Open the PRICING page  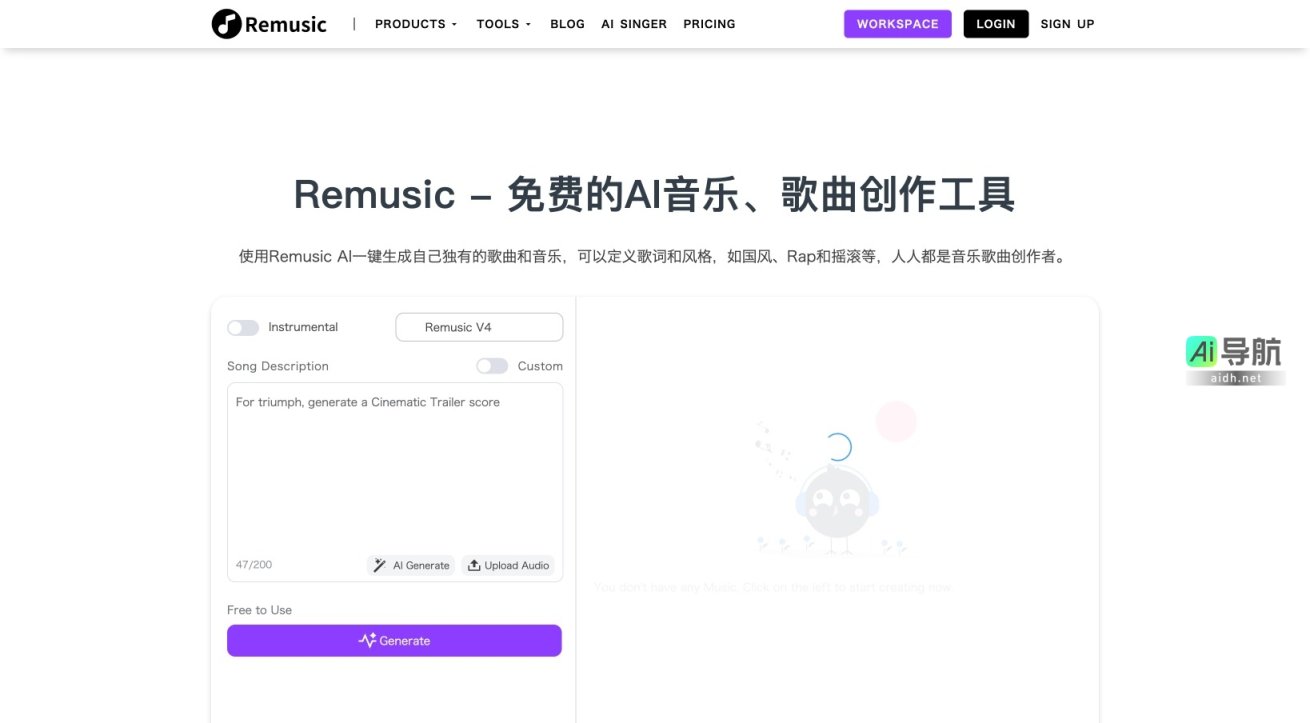[x=709, y=23]
